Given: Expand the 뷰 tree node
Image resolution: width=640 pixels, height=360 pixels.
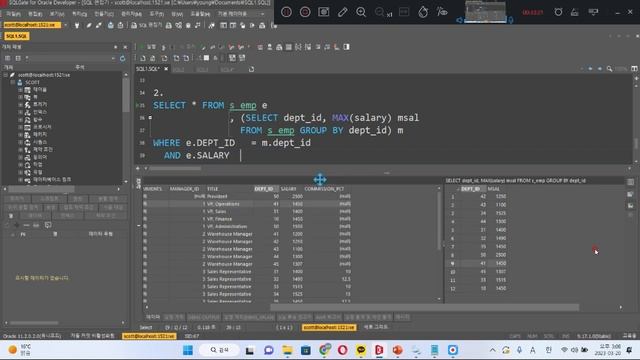Looking at the screenshot, I should tap(20, 97).
